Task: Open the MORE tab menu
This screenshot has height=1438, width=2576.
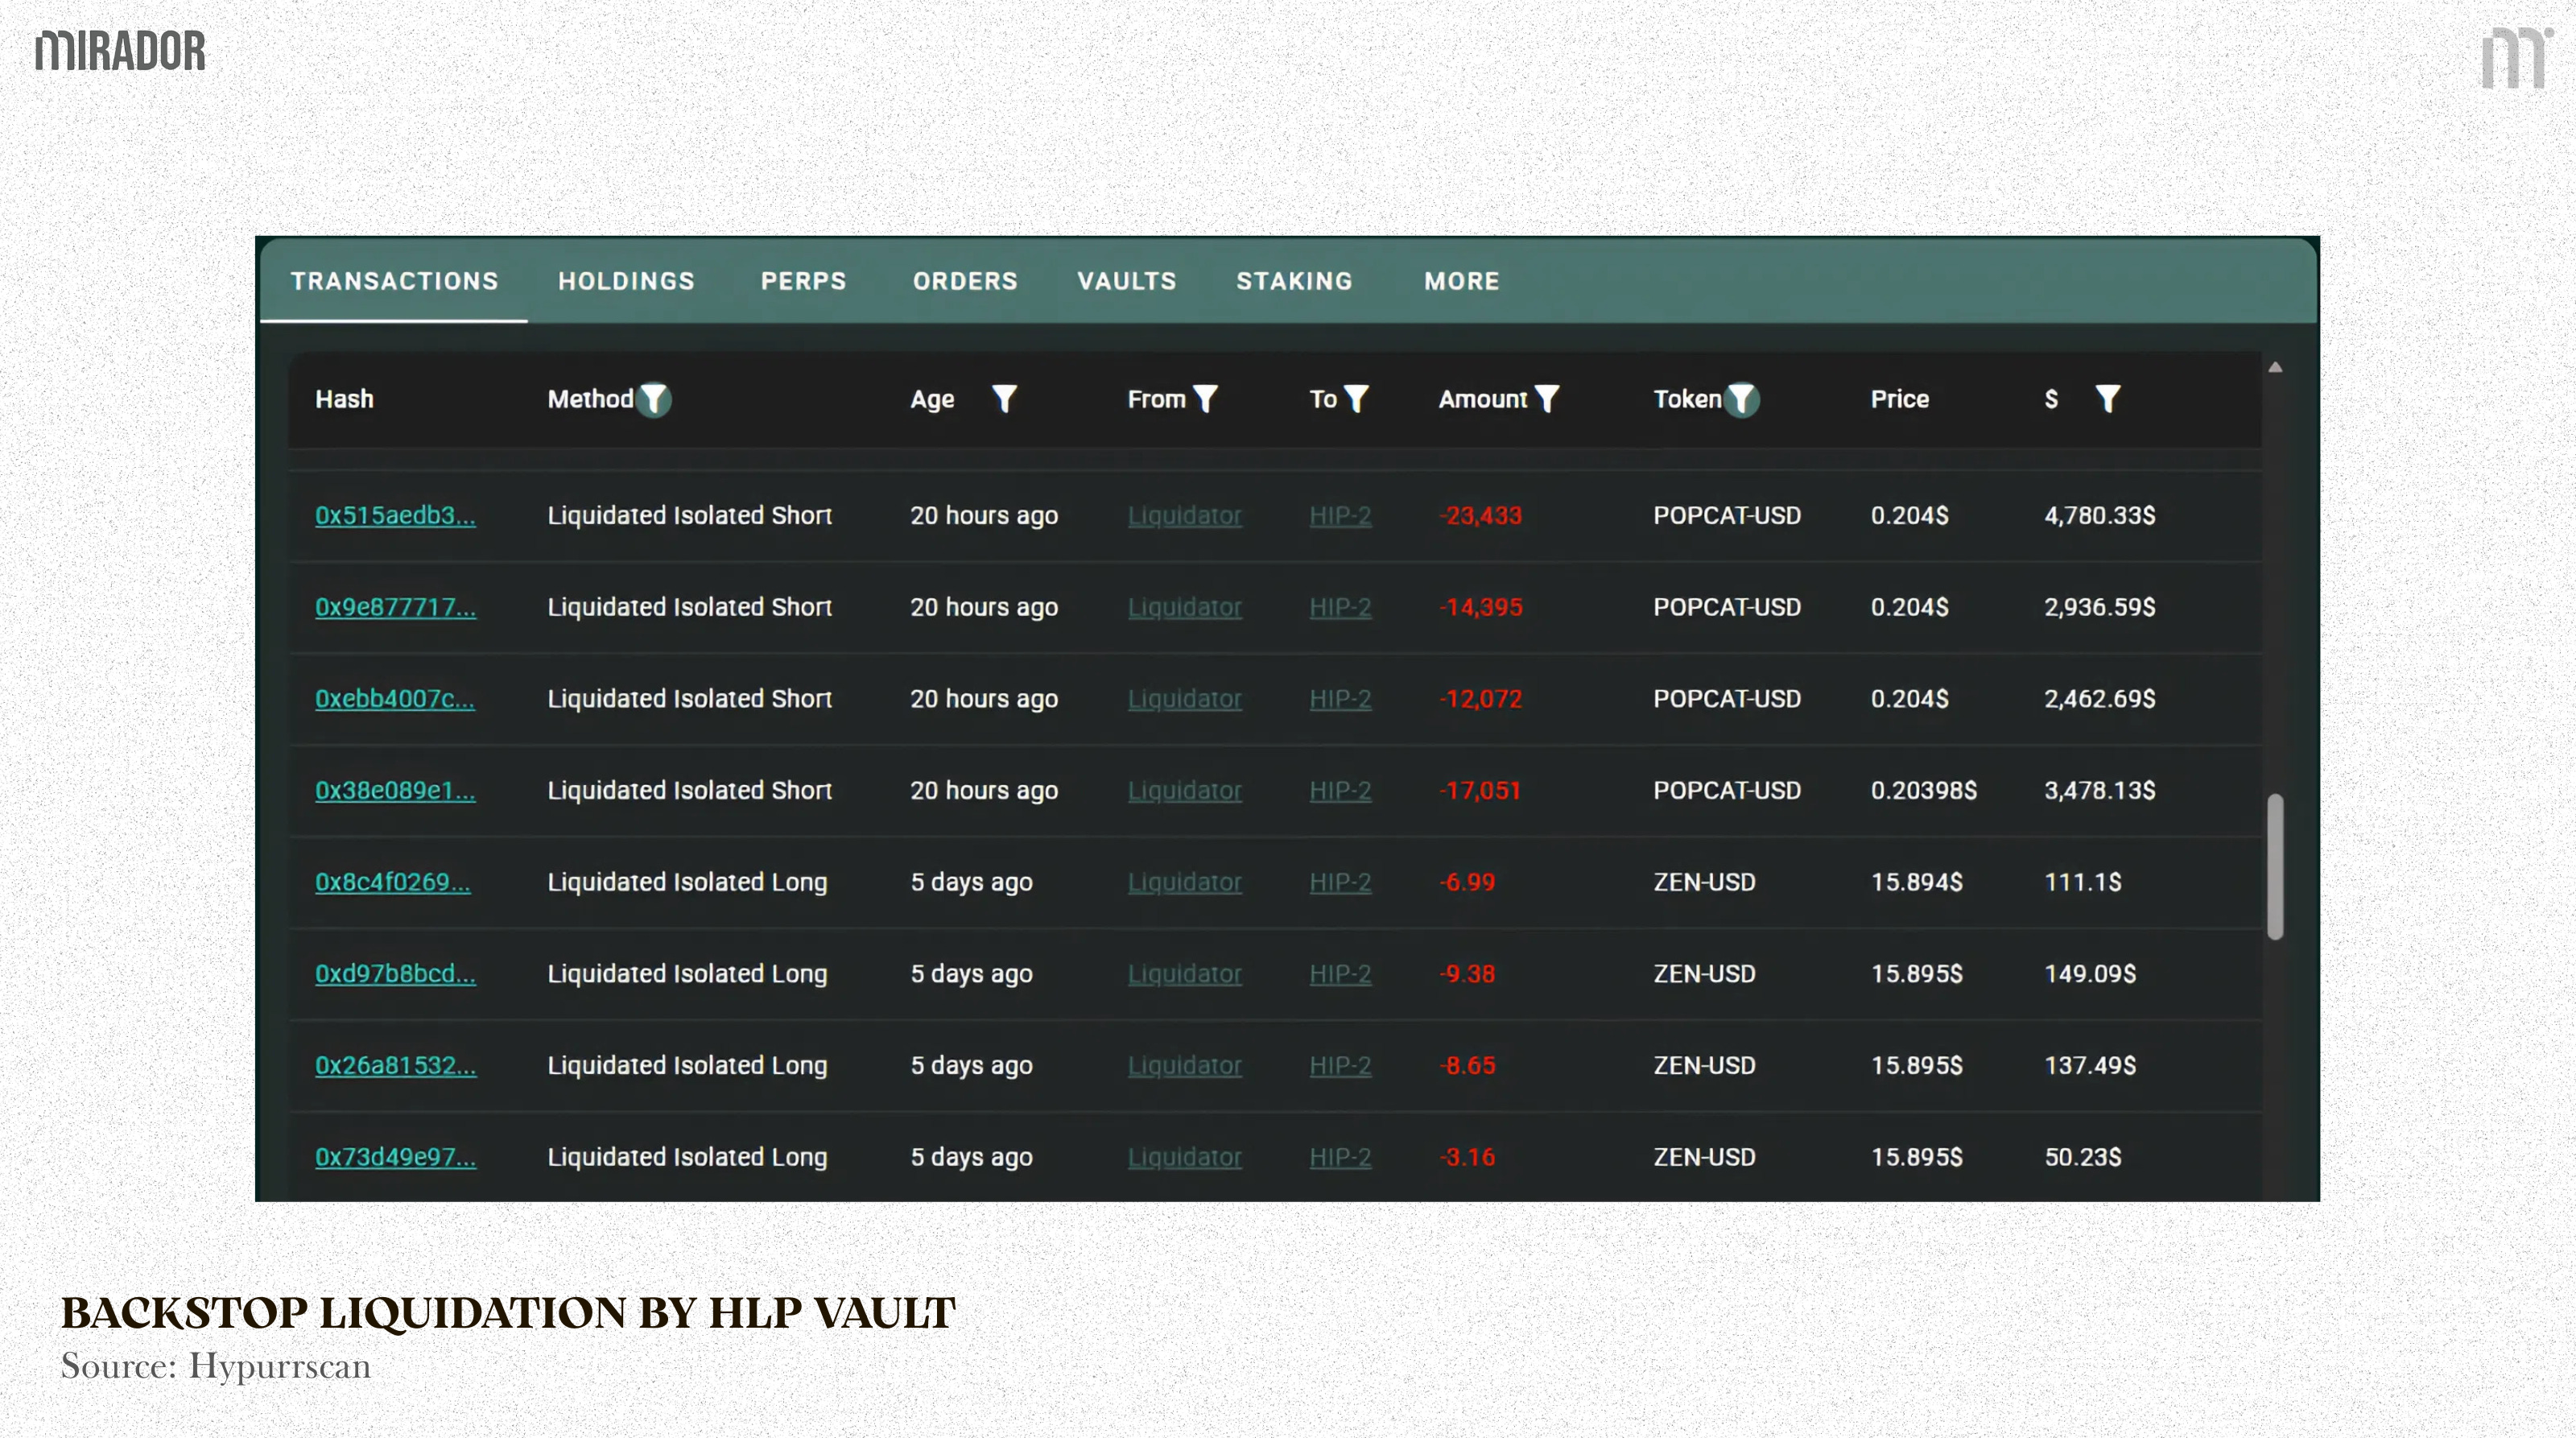Action: [x=1462, y=281]
